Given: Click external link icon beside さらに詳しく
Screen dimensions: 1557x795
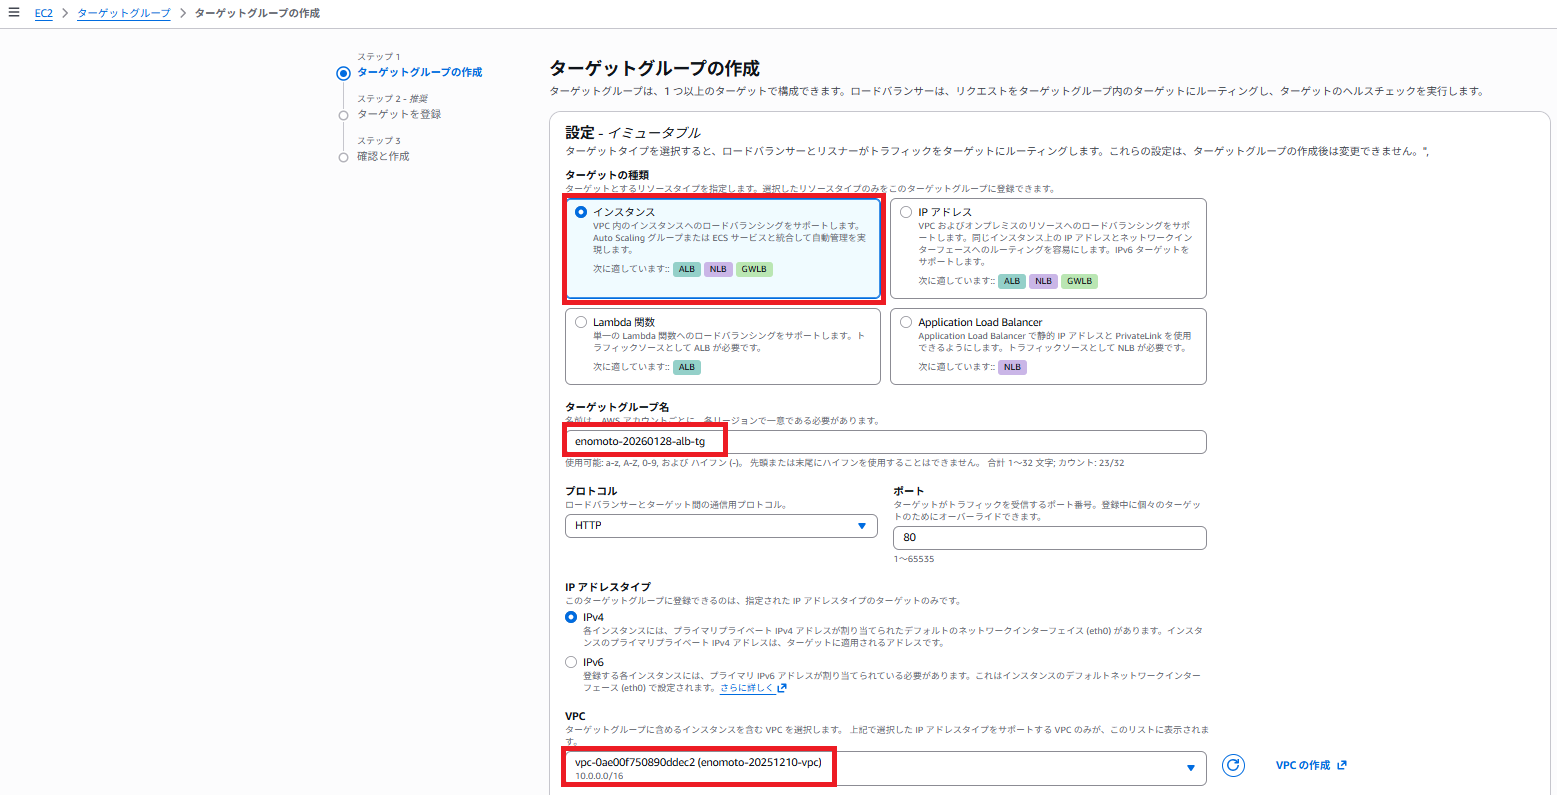Looking at the screenshot, I should pos(782,688).
